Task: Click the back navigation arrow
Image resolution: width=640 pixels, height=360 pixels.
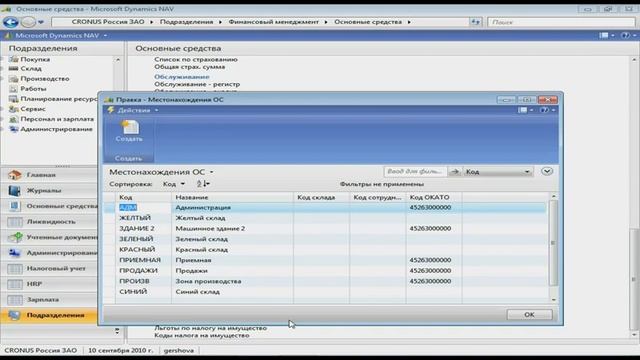Action: tap(11, 22)
